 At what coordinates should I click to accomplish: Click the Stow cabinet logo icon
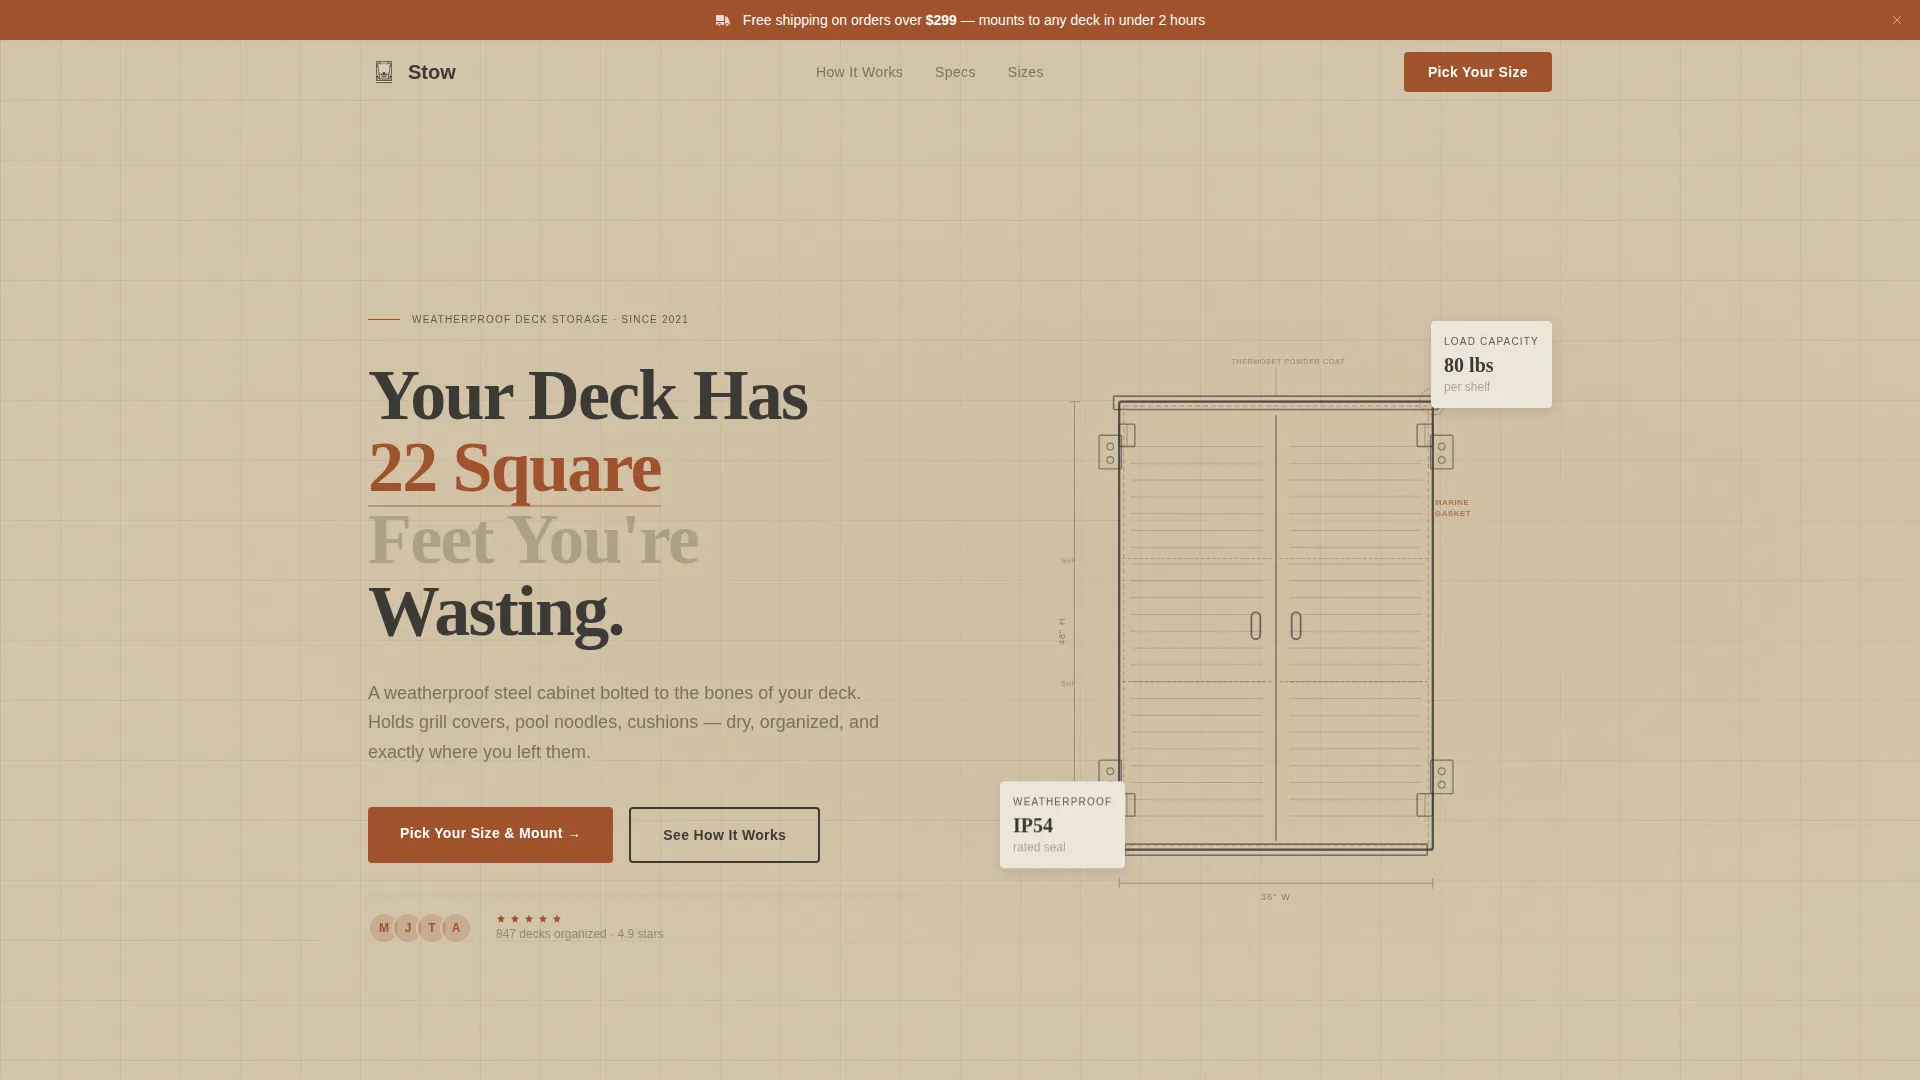(384, 72)
